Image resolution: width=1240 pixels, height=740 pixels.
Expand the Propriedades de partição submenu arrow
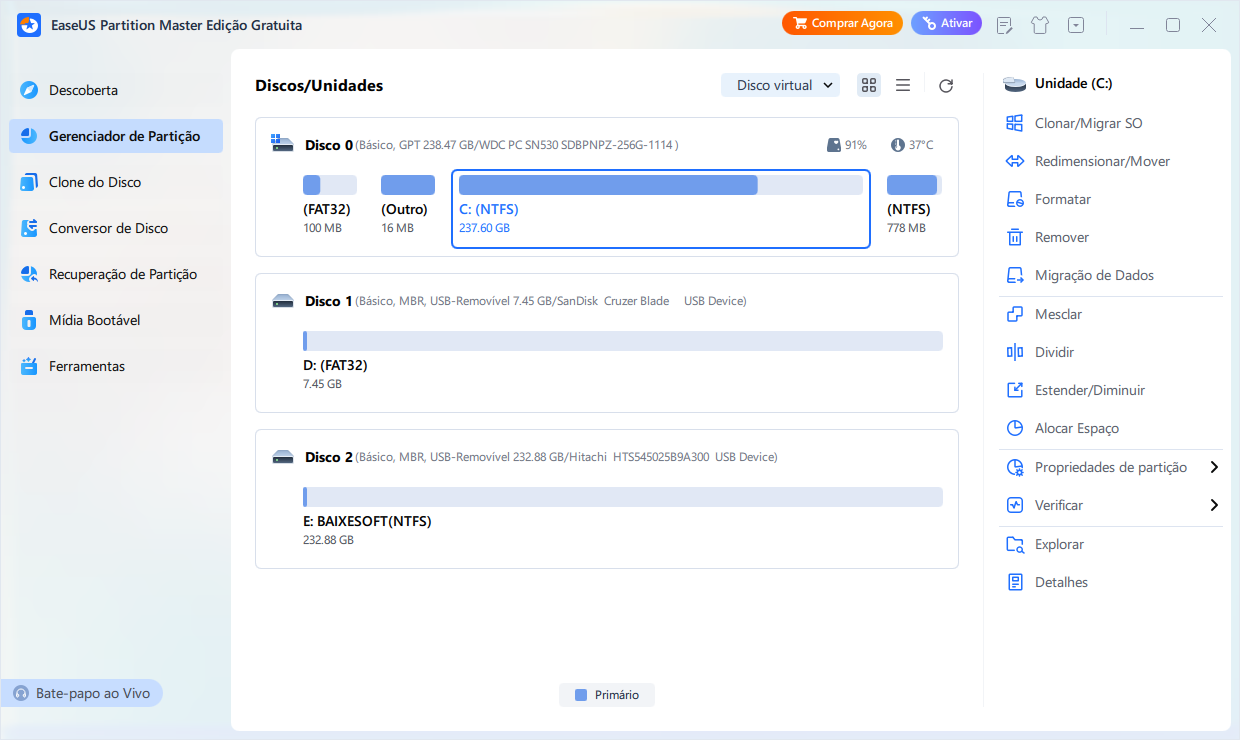coord(1213,467)
